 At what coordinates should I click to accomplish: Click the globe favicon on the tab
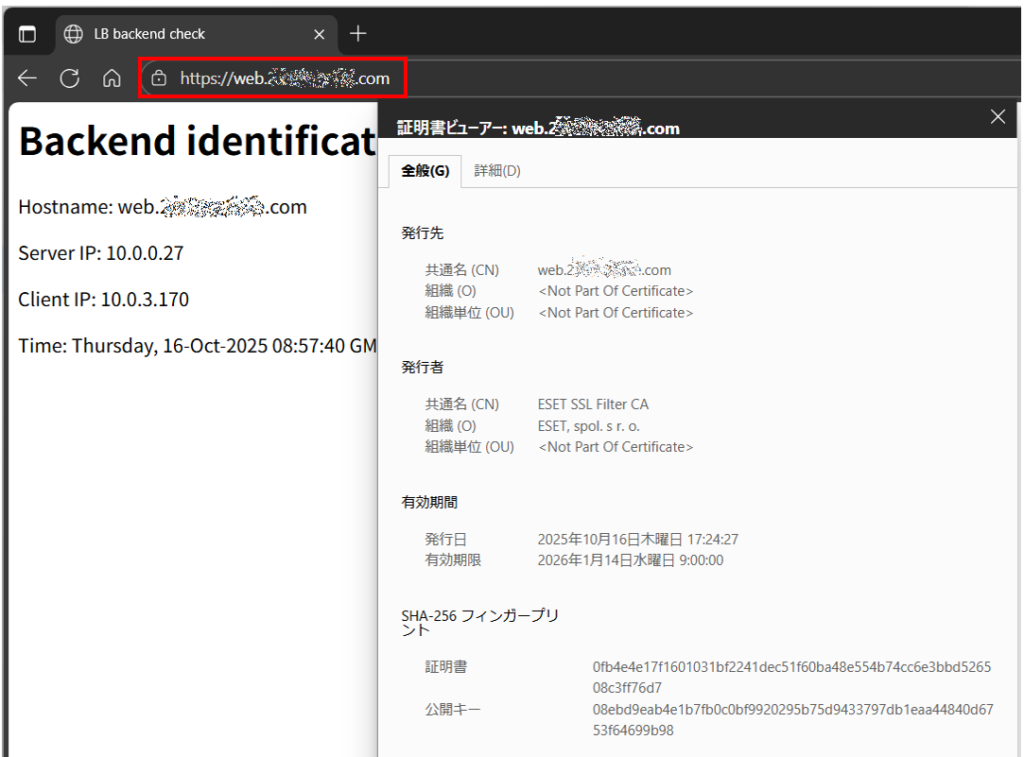(x=73, y=34)
